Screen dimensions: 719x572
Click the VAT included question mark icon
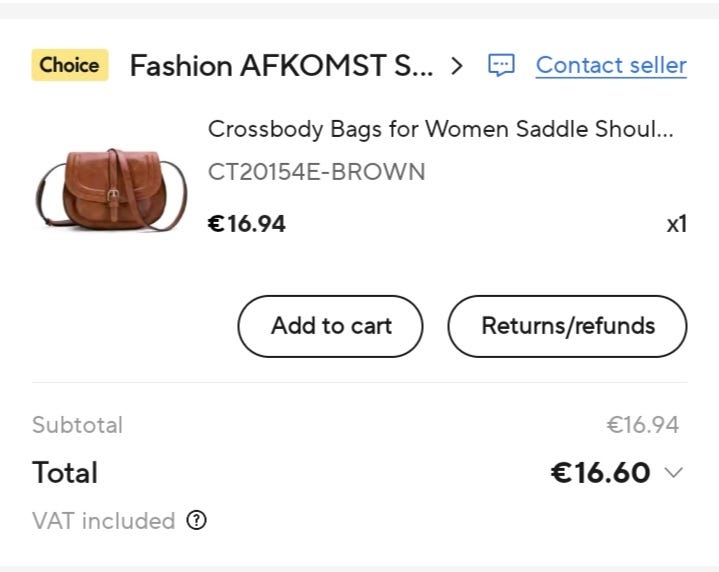pyautogui.click(x=197, y=520)
